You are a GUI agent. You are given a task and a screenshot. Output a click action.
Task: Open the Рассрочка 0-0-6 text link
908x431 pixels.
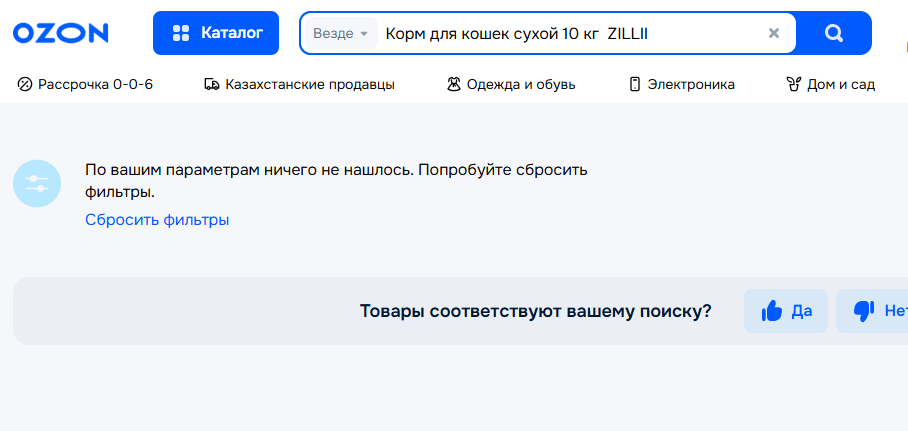click(x=95, y=85)
